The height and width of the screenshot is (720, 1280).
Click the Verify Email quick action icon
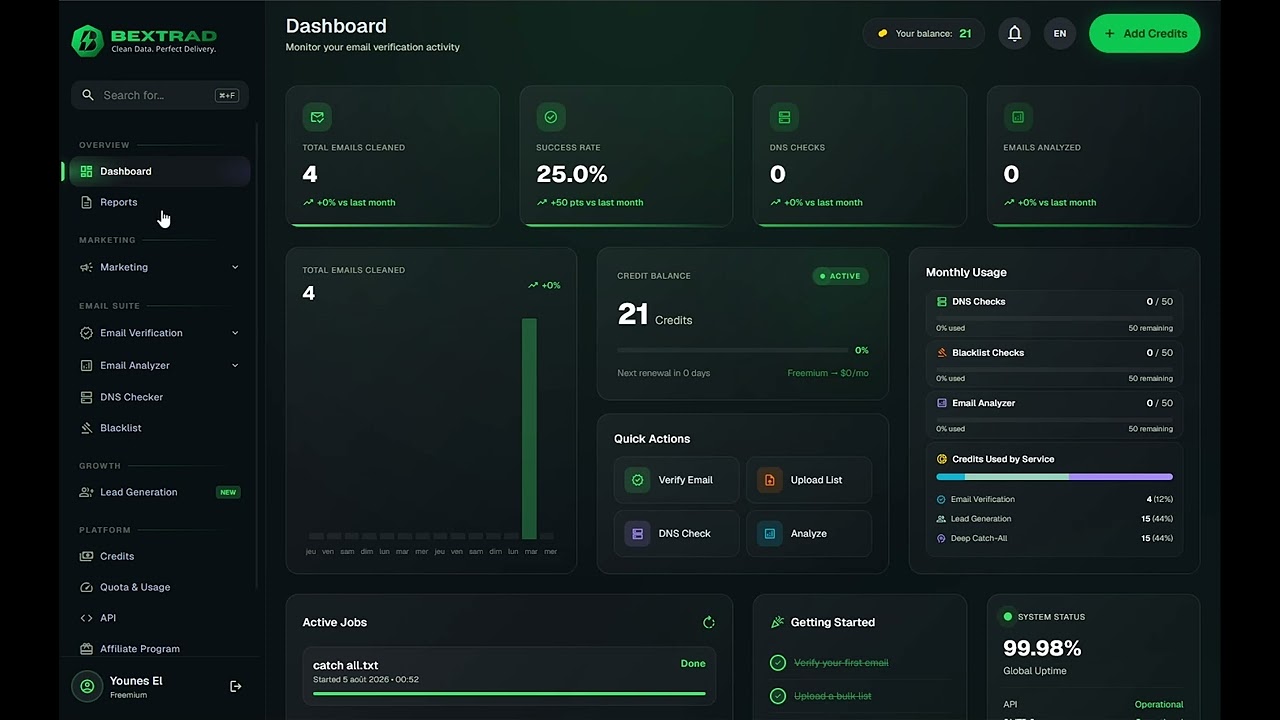637,480
